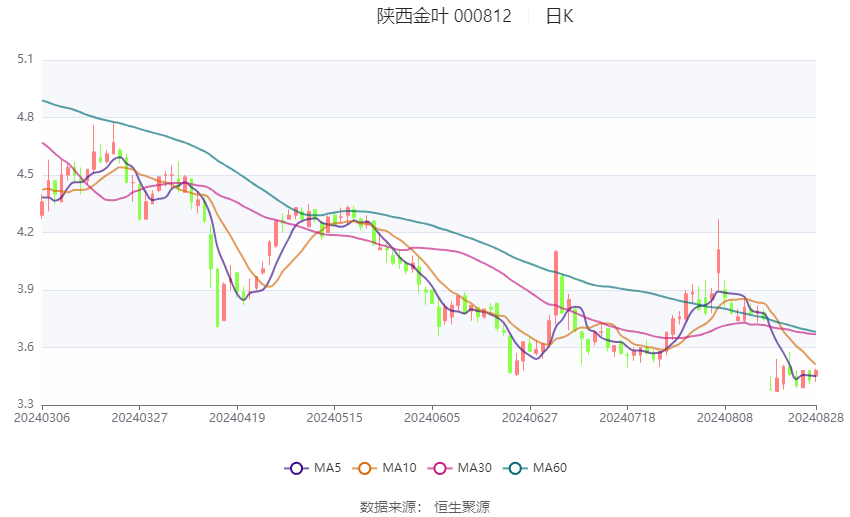The width and height of the screenshot is (850, 517).
Task: Click the 日K label in title
Action: (559, 16)
